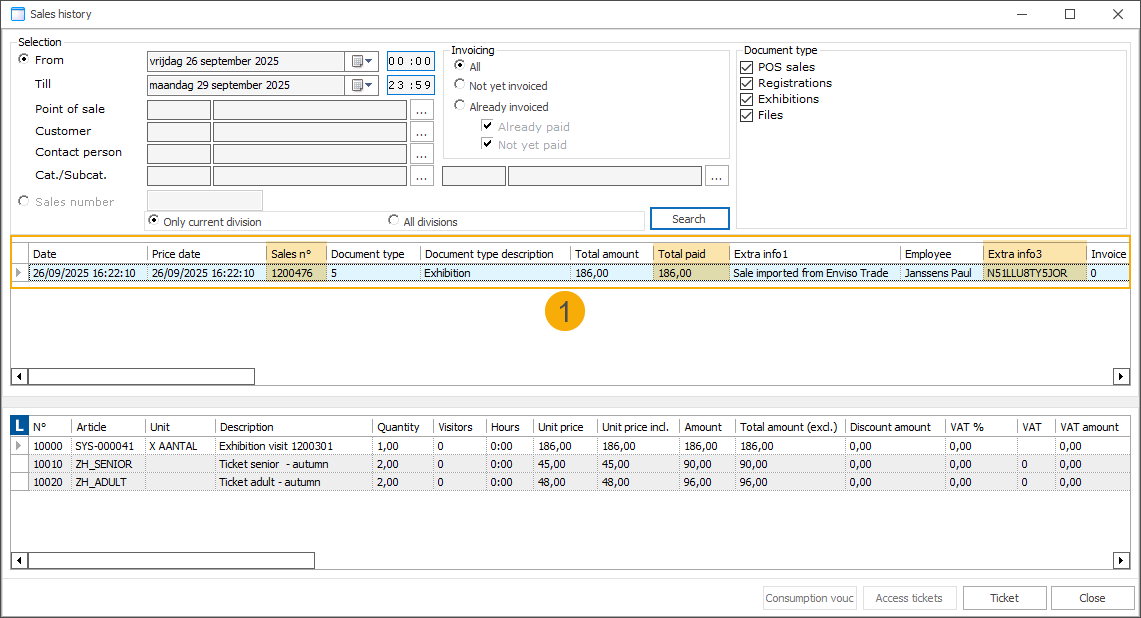Image resolution: width=1141 pixels, height=618 pixels.
Task: Click the Cat./Subcat. first ellipsis button
Action: 421,176
